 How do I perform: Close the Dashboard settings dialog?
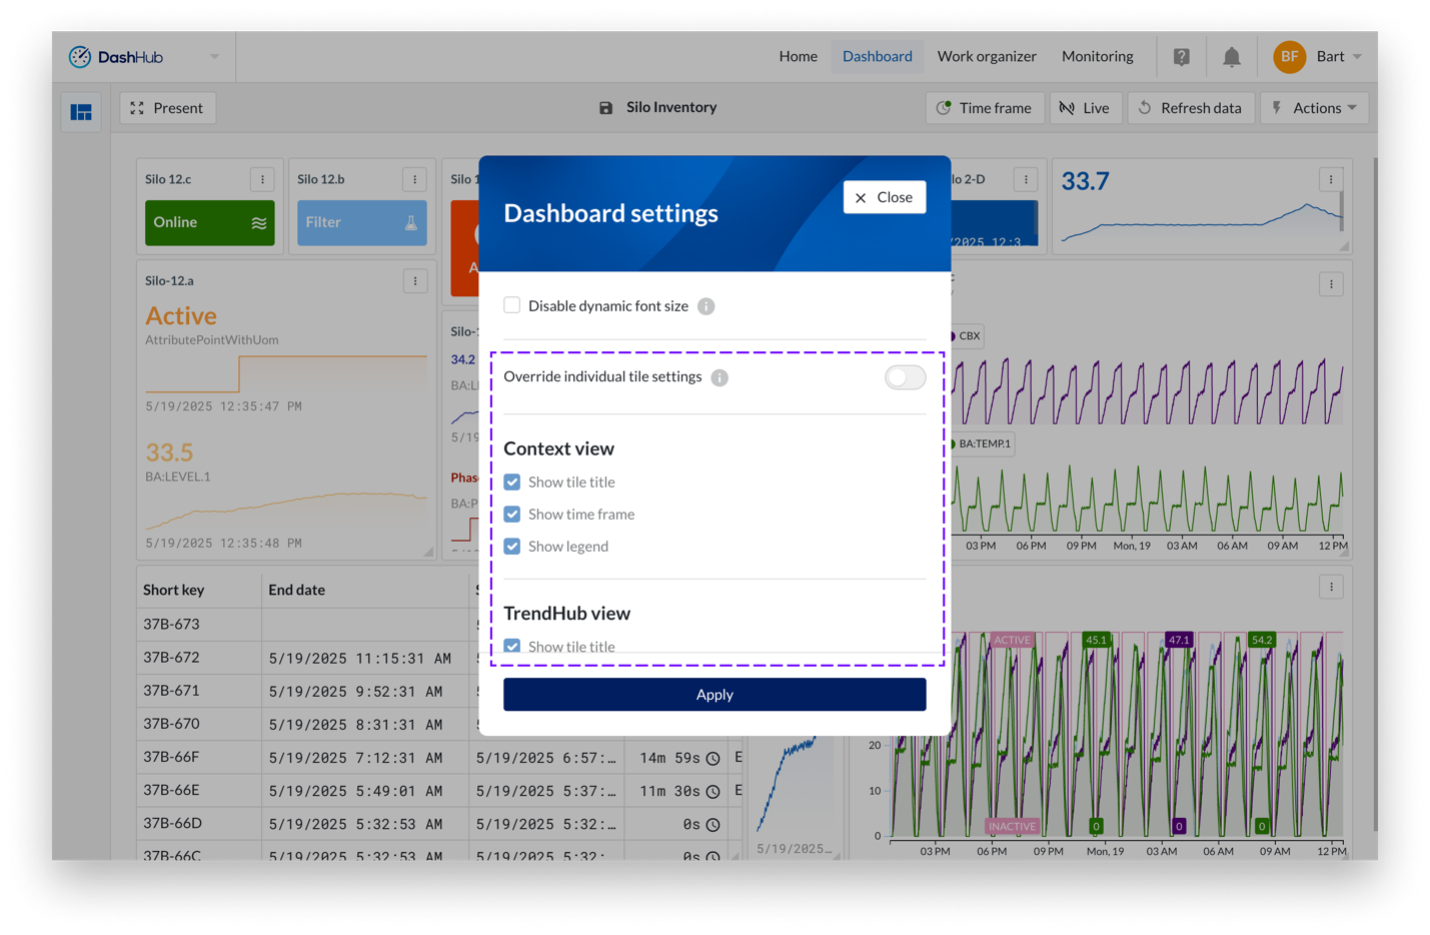(x=884, y=197)
